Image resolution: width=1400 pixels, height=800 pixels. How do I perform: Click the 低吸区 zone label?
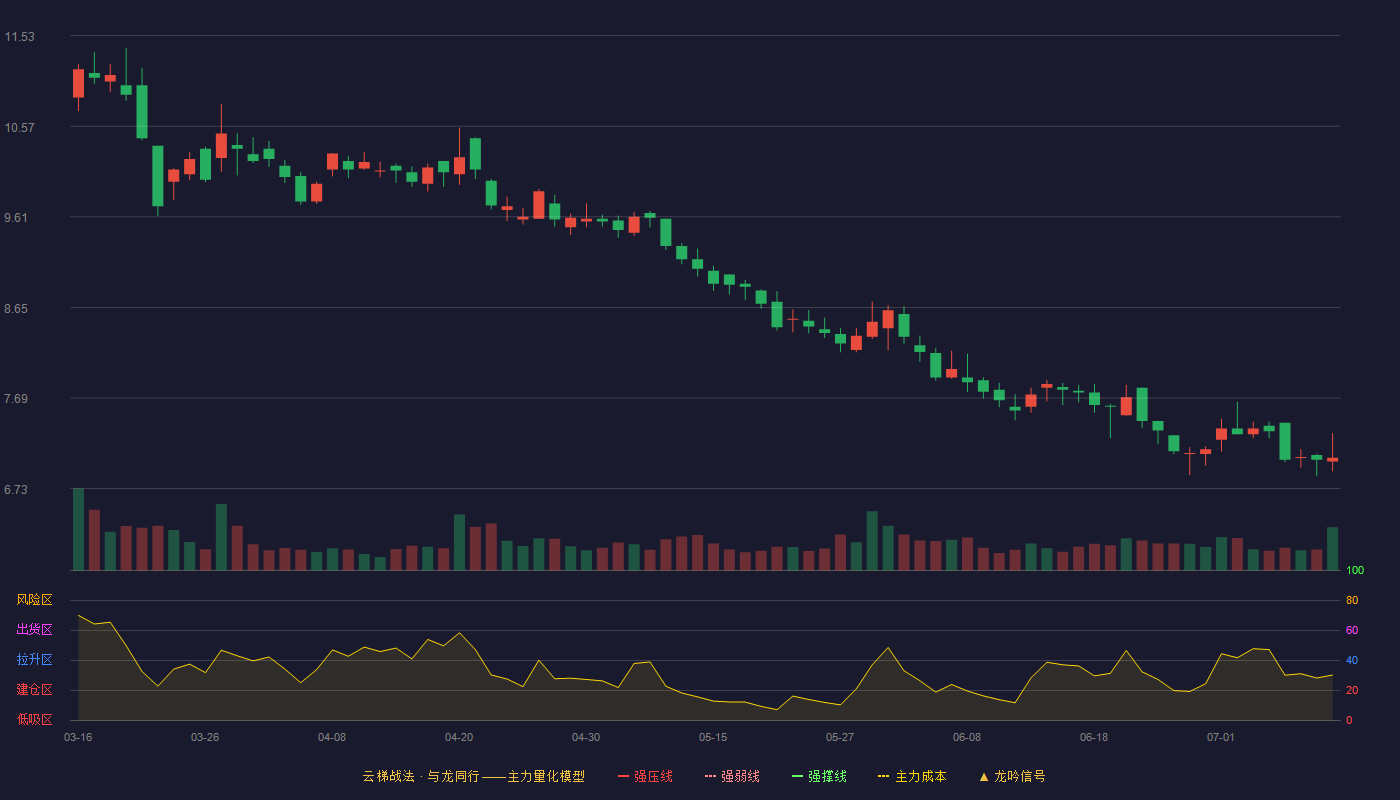(x=34, y=719)
